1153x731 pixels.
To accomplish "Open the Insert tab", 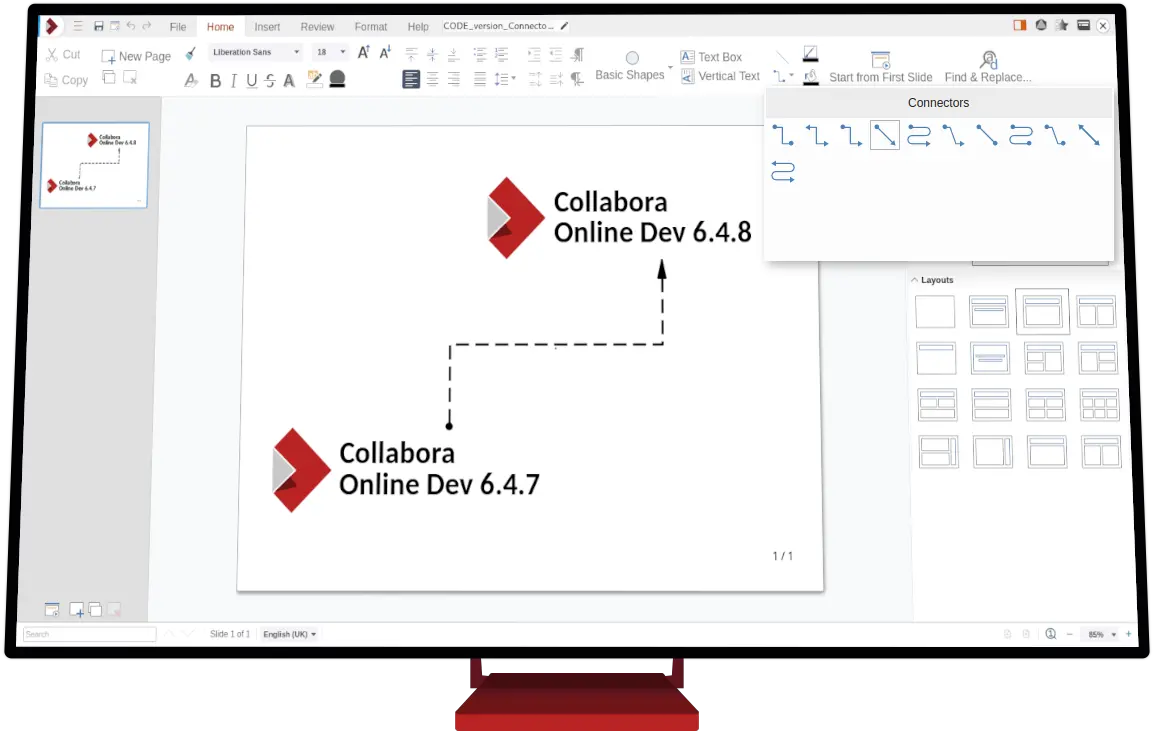I will tap(267, 27).
